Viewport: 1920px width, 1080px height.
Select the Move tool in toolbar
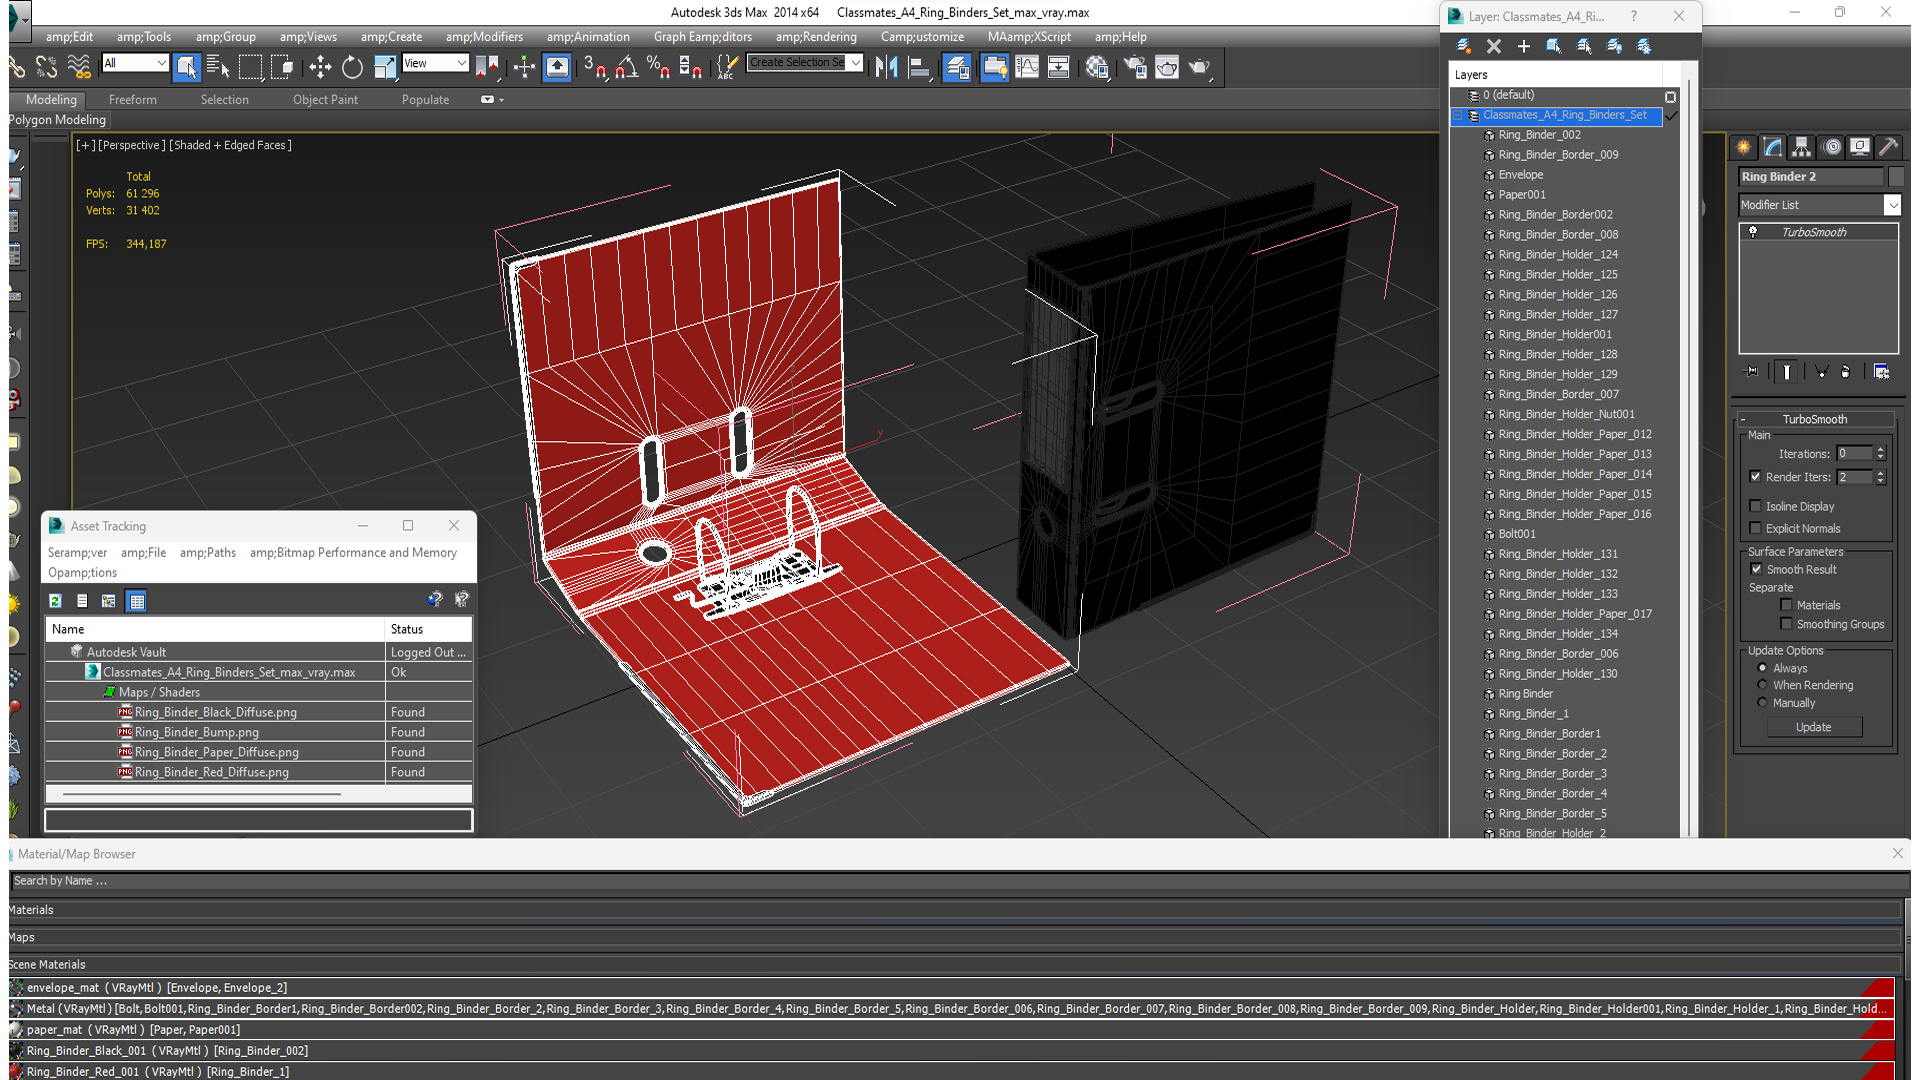pos(318,67)
